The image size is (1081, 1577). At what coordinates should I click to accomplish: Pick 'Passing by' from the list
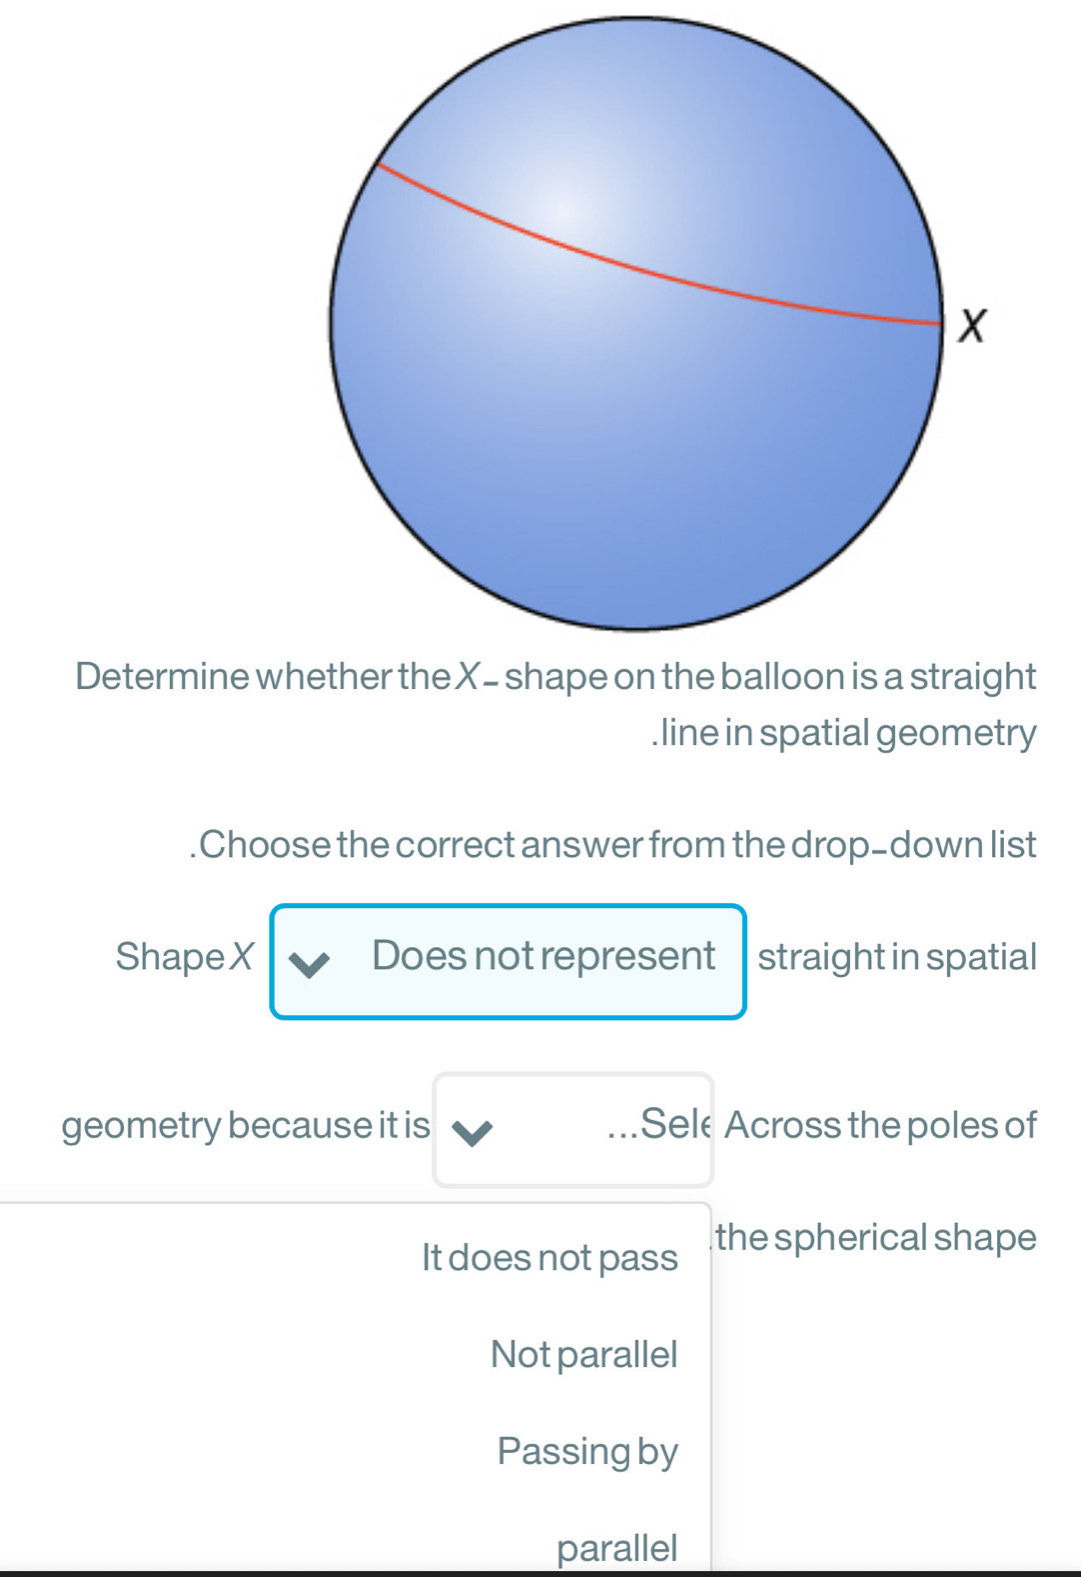pos(587,1451)
